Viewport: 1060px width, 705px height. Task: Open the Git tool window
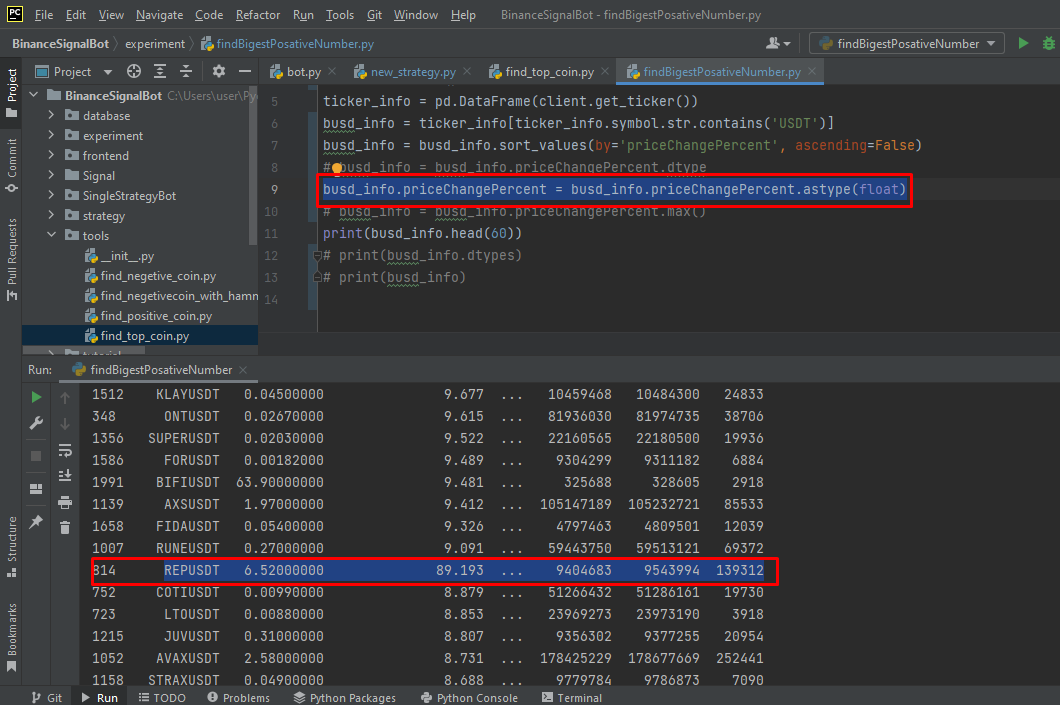click(47, 698)
